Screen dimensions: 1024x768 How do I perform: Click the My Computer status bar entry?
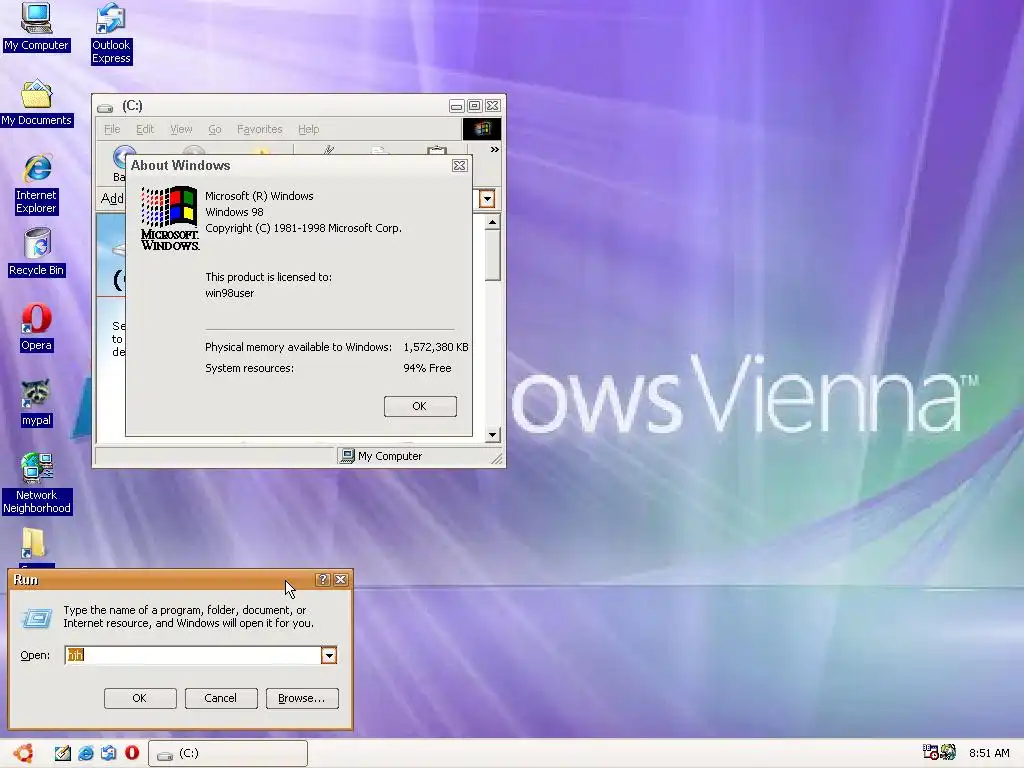(381, 456)
